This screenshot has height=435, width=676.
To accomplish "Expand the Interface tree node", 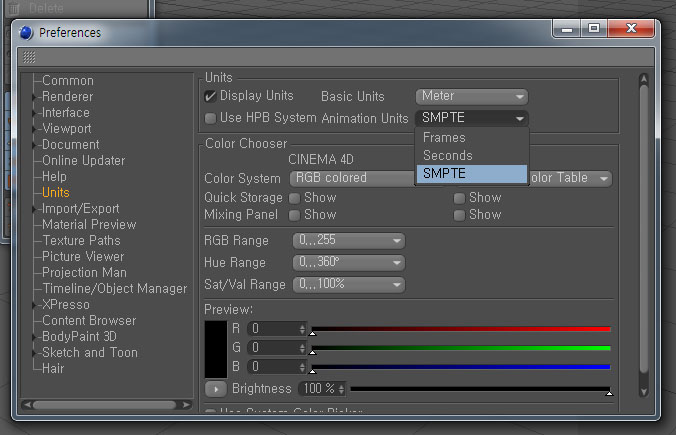I will (34, 113).
